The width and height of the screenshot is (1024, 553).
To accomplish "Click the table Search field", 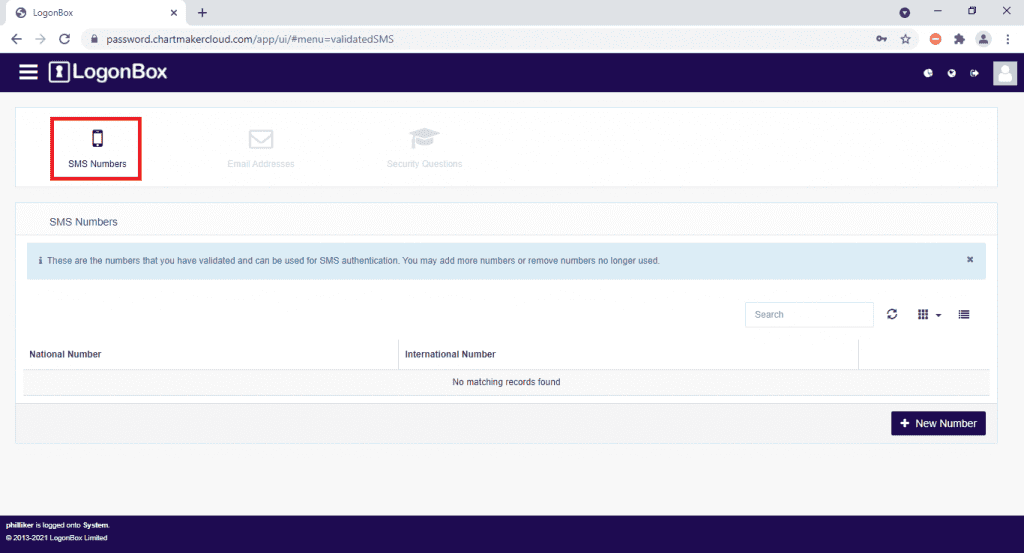I will (808, 314).
